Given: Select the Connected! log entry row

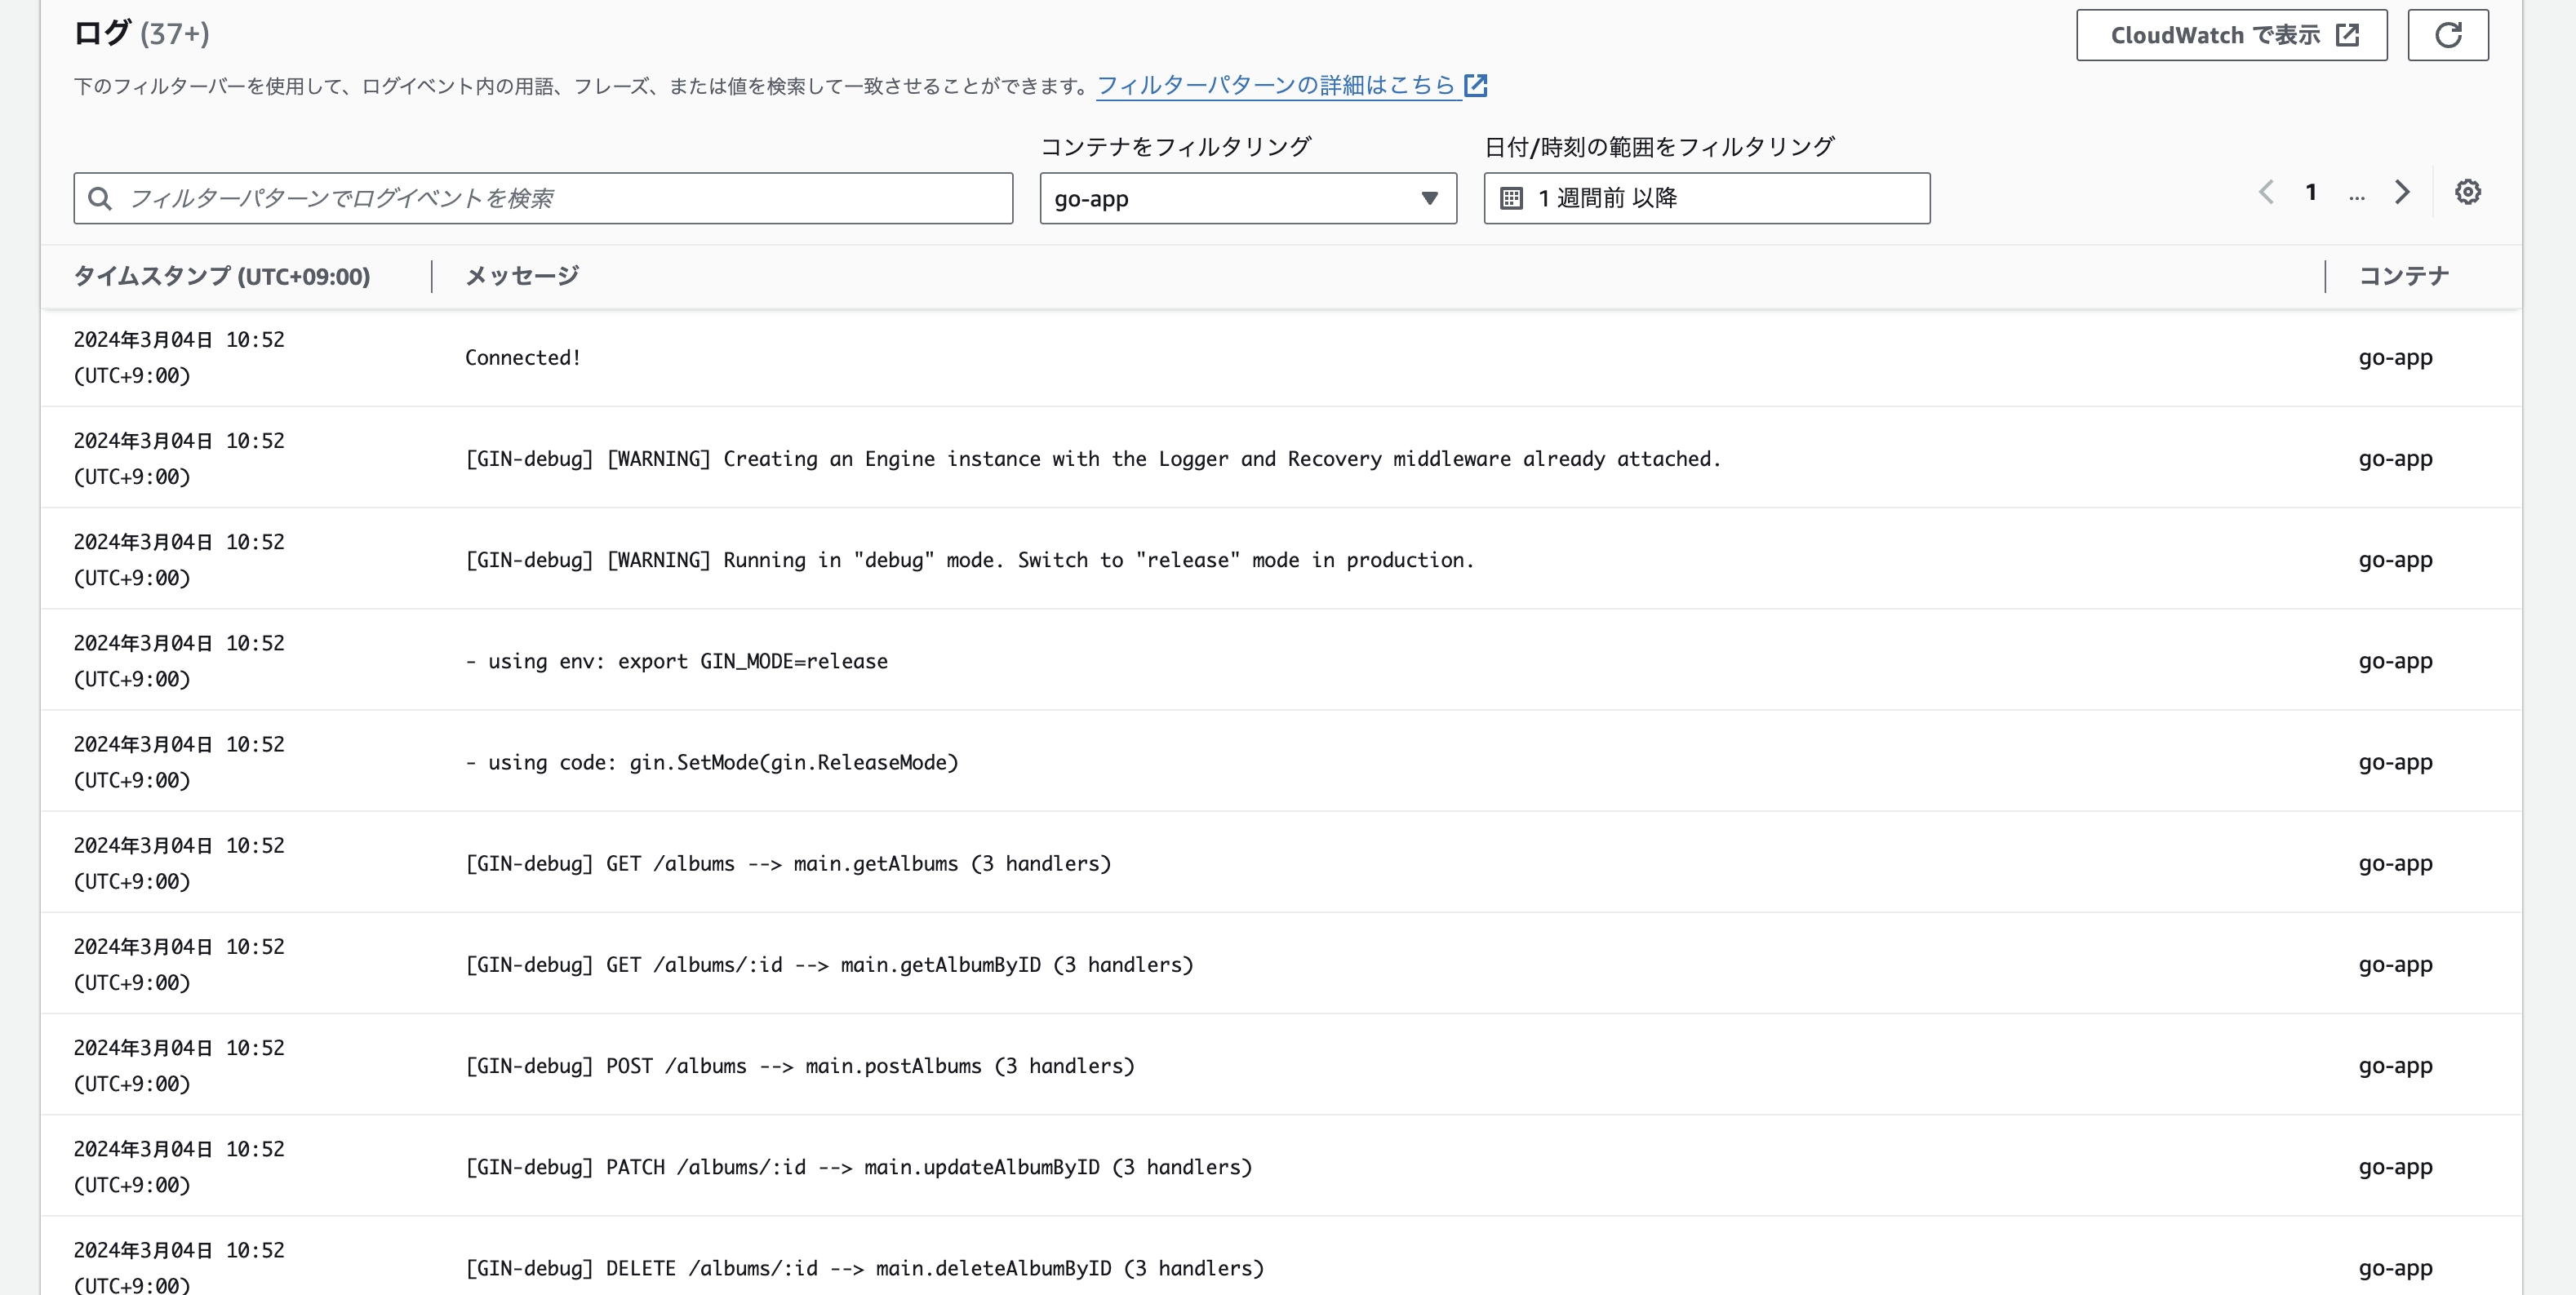Looking at the screenshot, I should pyautogui.click(x=1200, y=357).
